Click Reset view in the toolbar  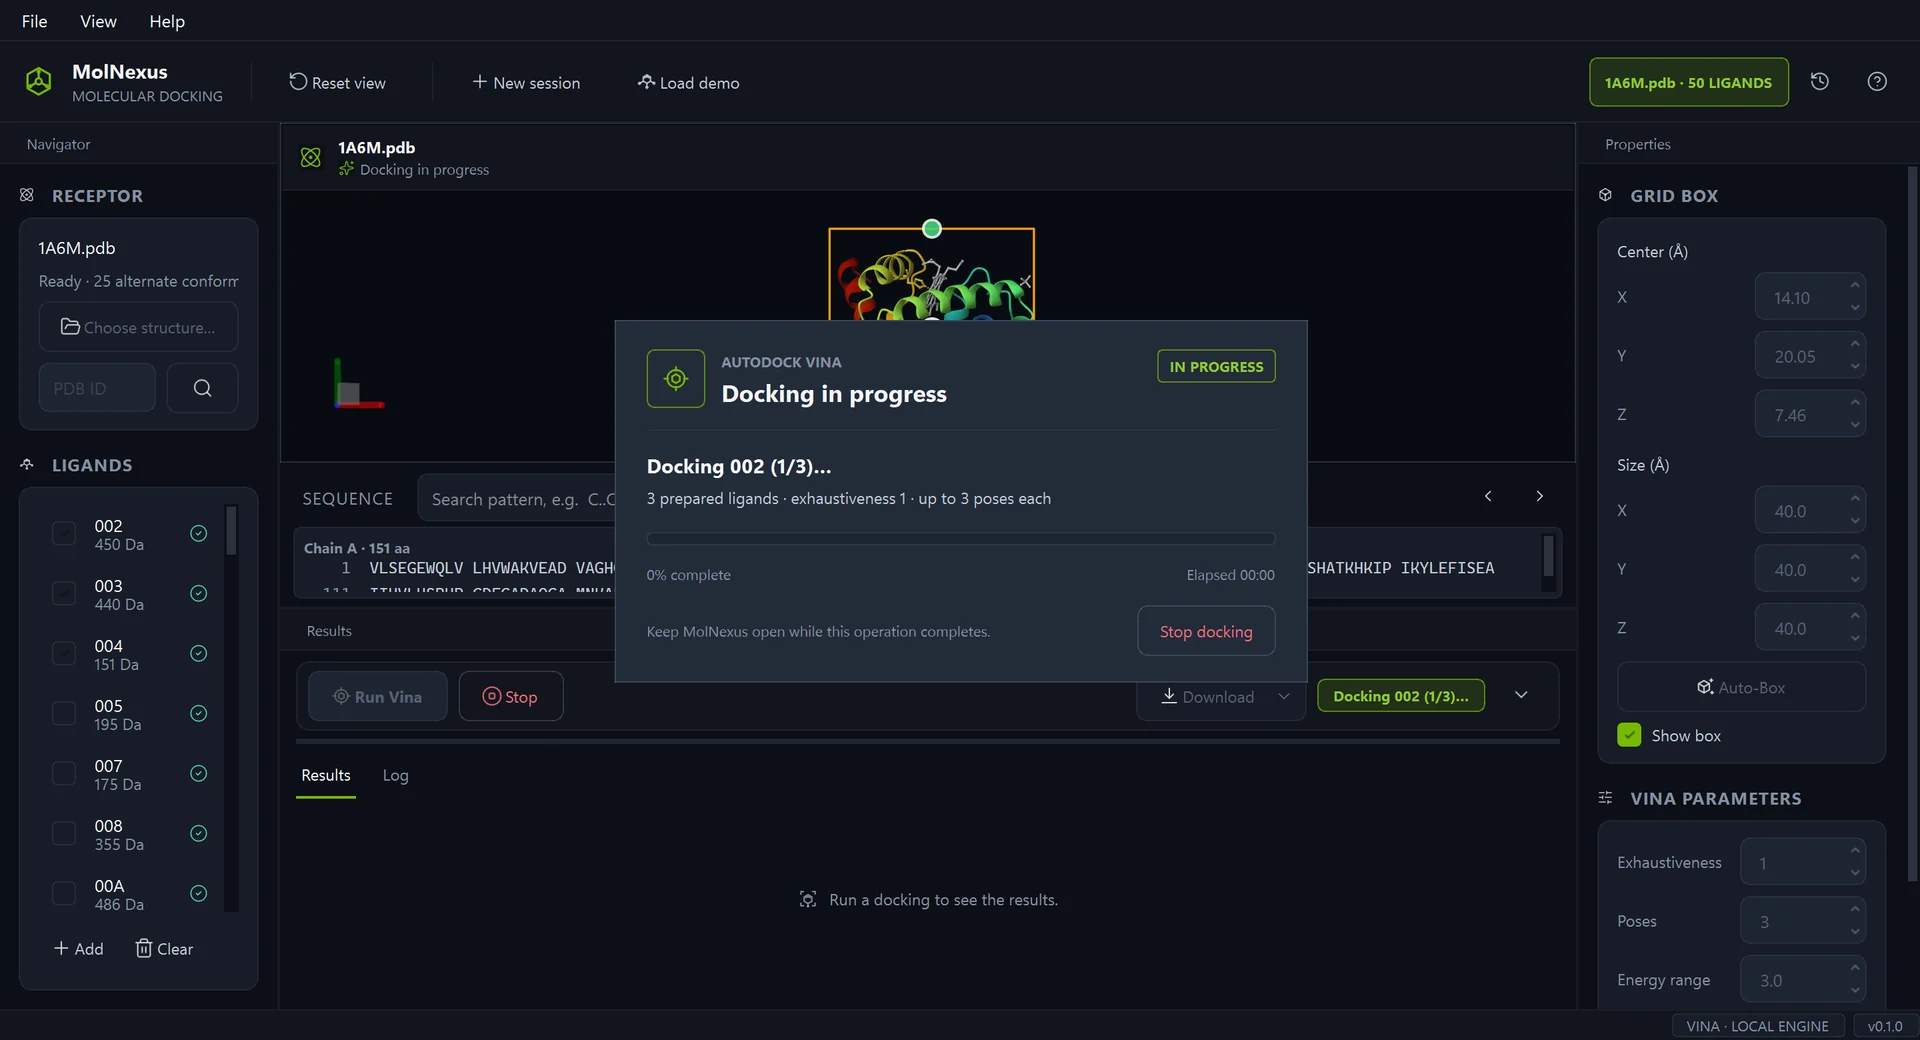coord(338,83)
